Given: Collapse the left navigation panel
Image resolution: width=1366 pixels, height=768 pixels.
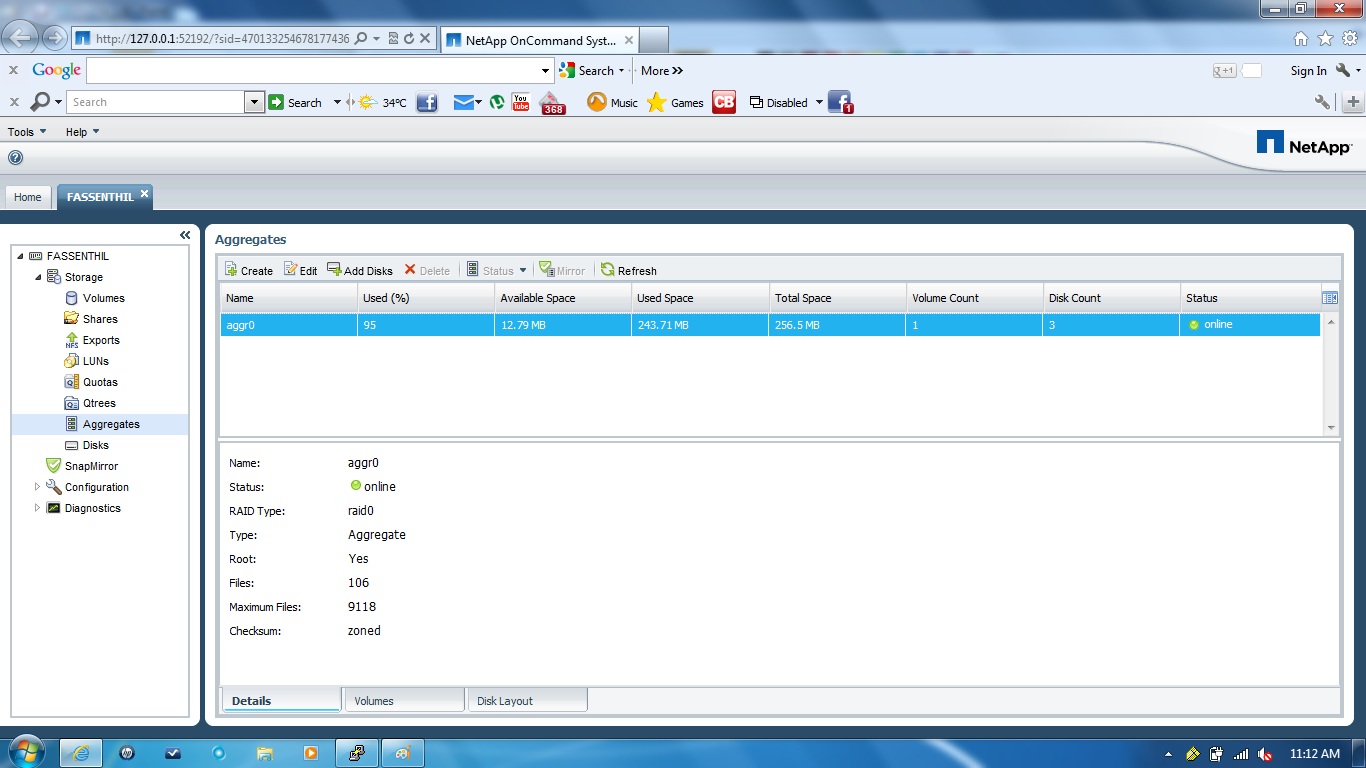Looking at the screenshot, I should (184, 234).
